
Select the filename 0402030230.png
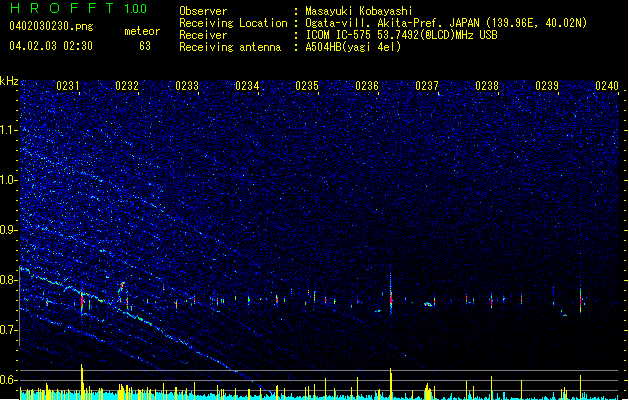51,26
